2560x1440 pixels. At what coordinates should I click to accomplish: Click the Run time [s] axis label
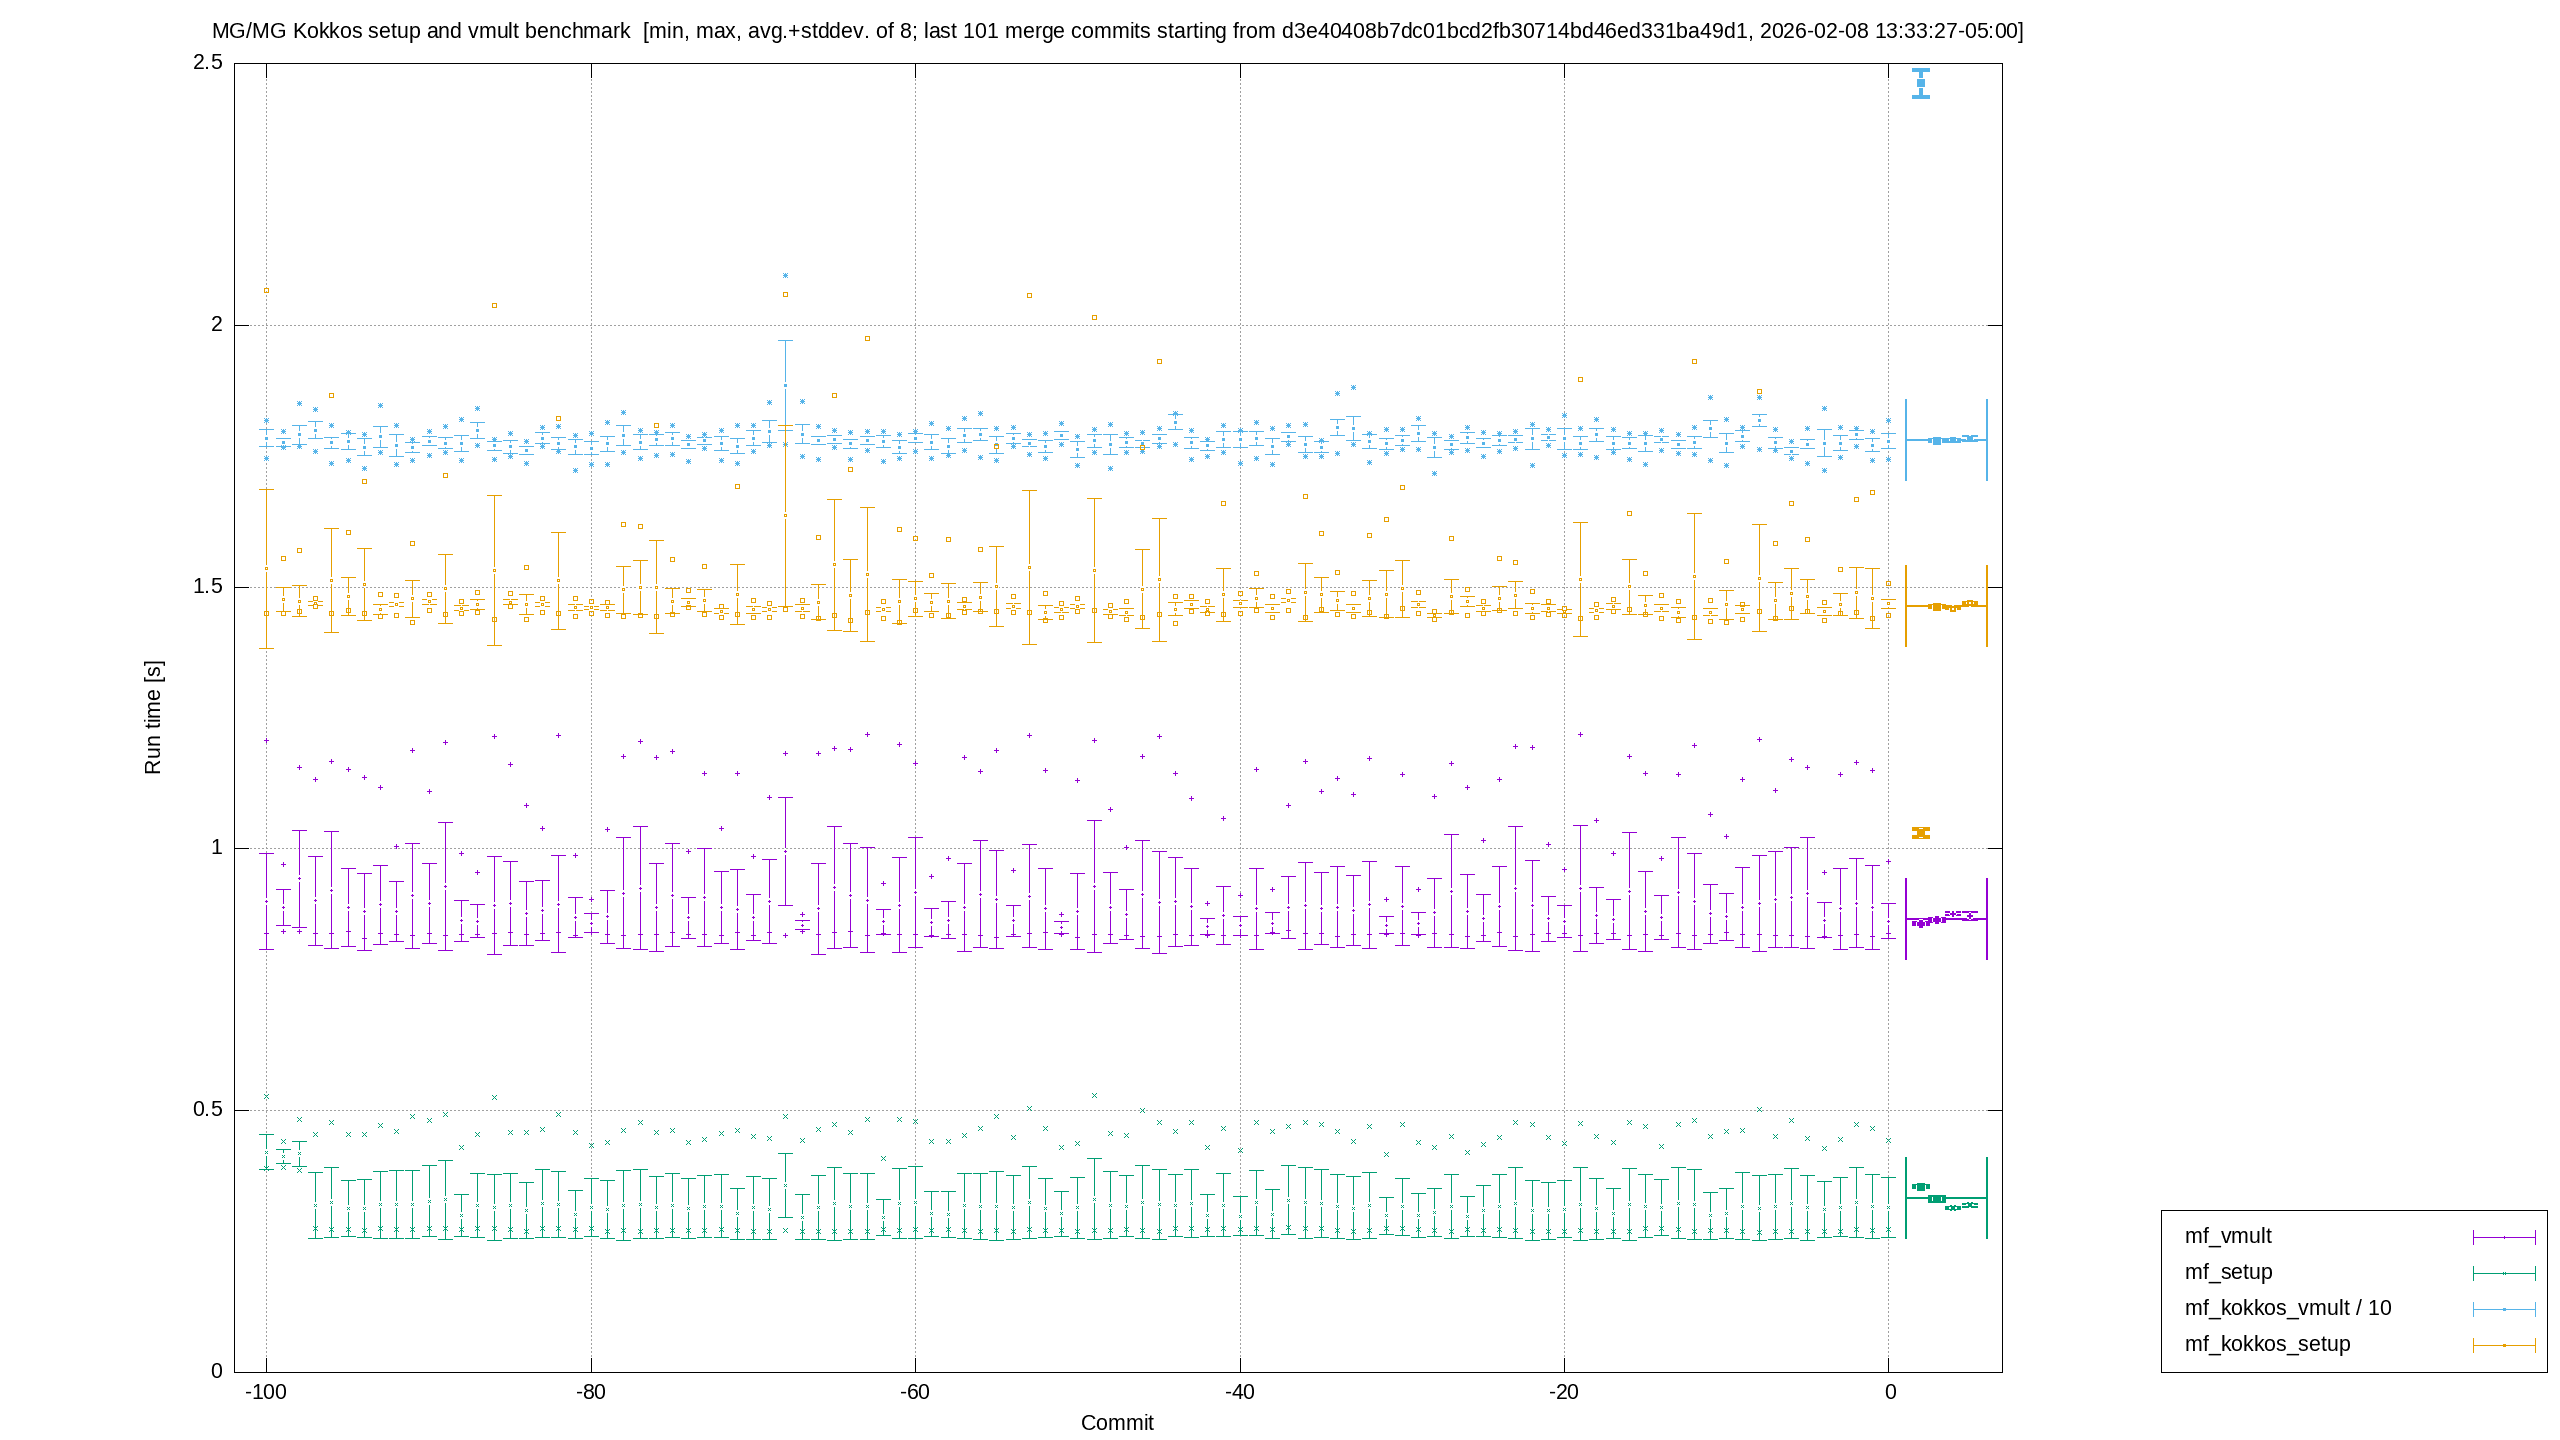pyautogui.click(x=153, y=717)
